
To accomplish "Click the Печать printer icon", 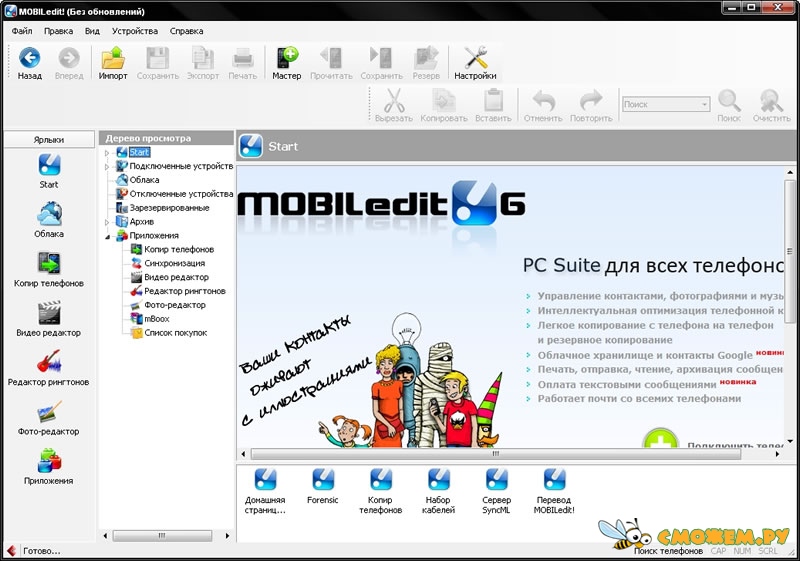I will pos(243,59).
